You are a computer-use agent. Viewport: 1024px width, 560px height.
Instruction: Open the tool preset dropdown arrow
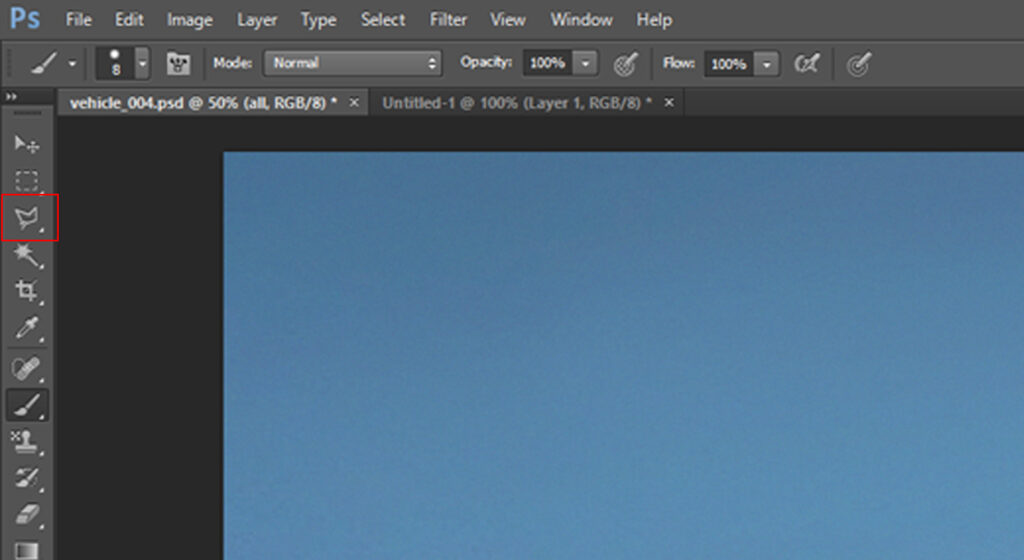(72, 64)
